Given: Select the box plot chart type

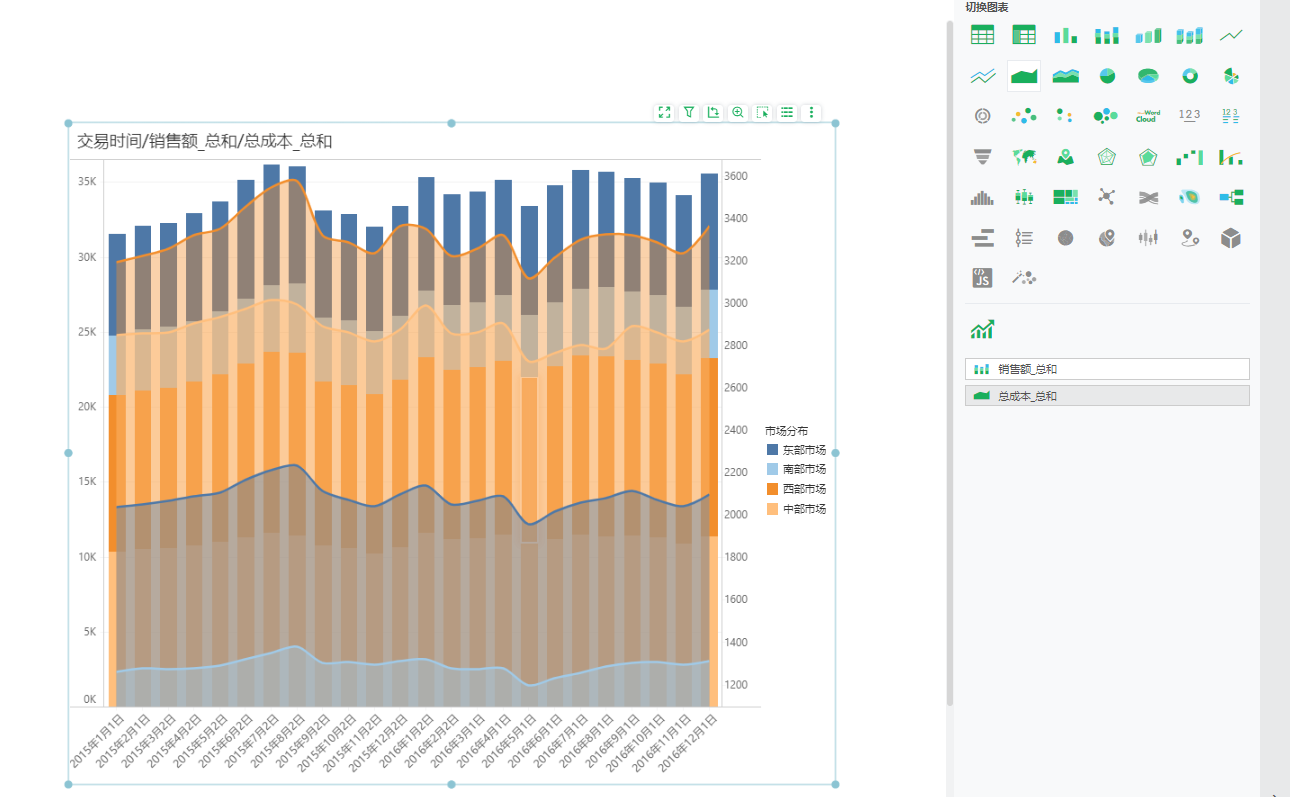Looking at the screenshot, I should click(1024, 197).
